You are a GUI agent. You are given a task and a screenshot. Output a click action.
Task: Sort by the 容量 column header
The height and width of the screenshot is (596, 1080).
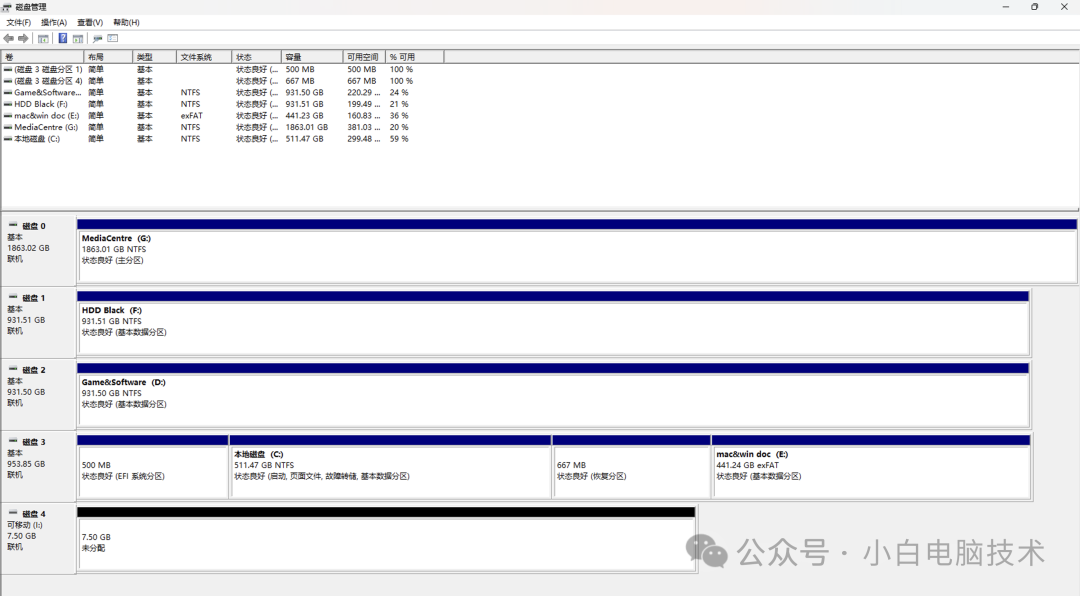312,57
